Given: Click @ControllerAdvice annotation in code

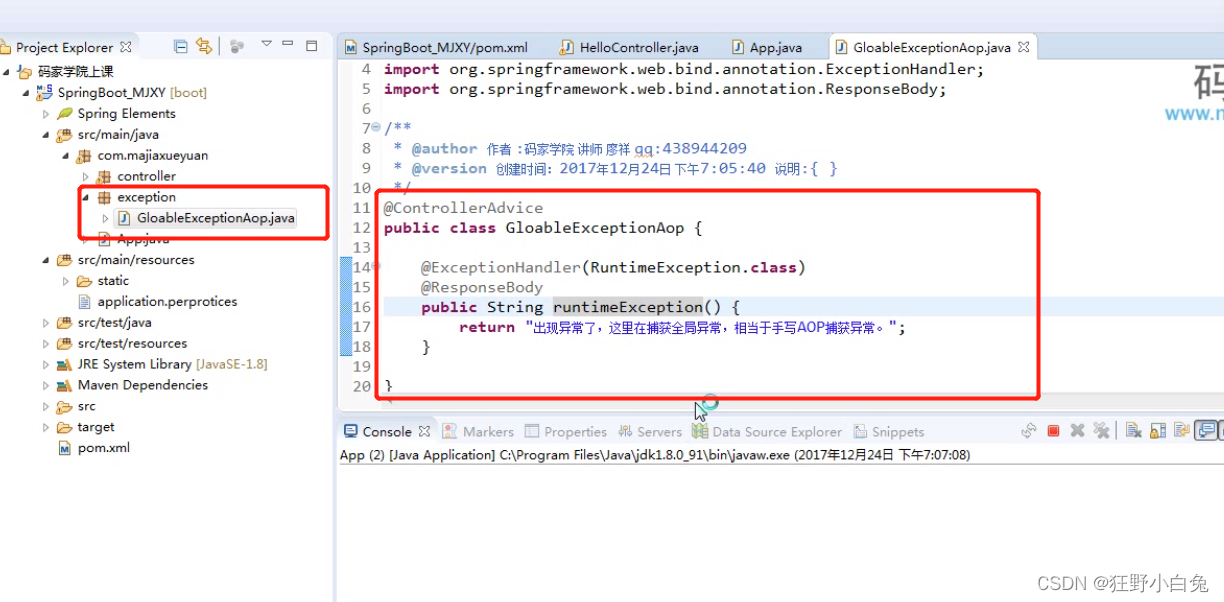Looking at the screenshot, I should (463, 208).
